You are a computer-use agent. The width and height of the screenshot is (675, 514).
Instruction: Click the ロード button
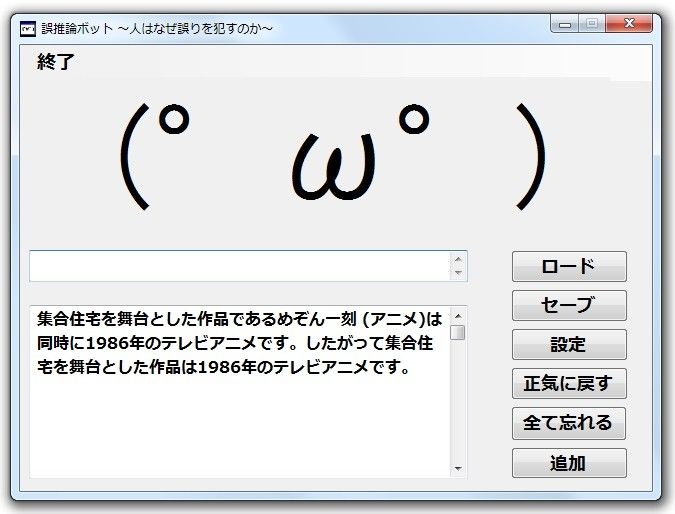[569, 266]
